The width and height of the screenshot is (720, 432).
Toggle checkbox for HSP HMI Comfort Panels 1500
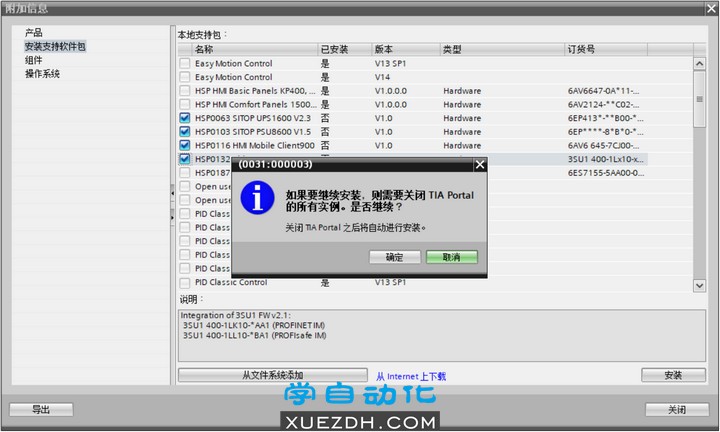(185, 105)
